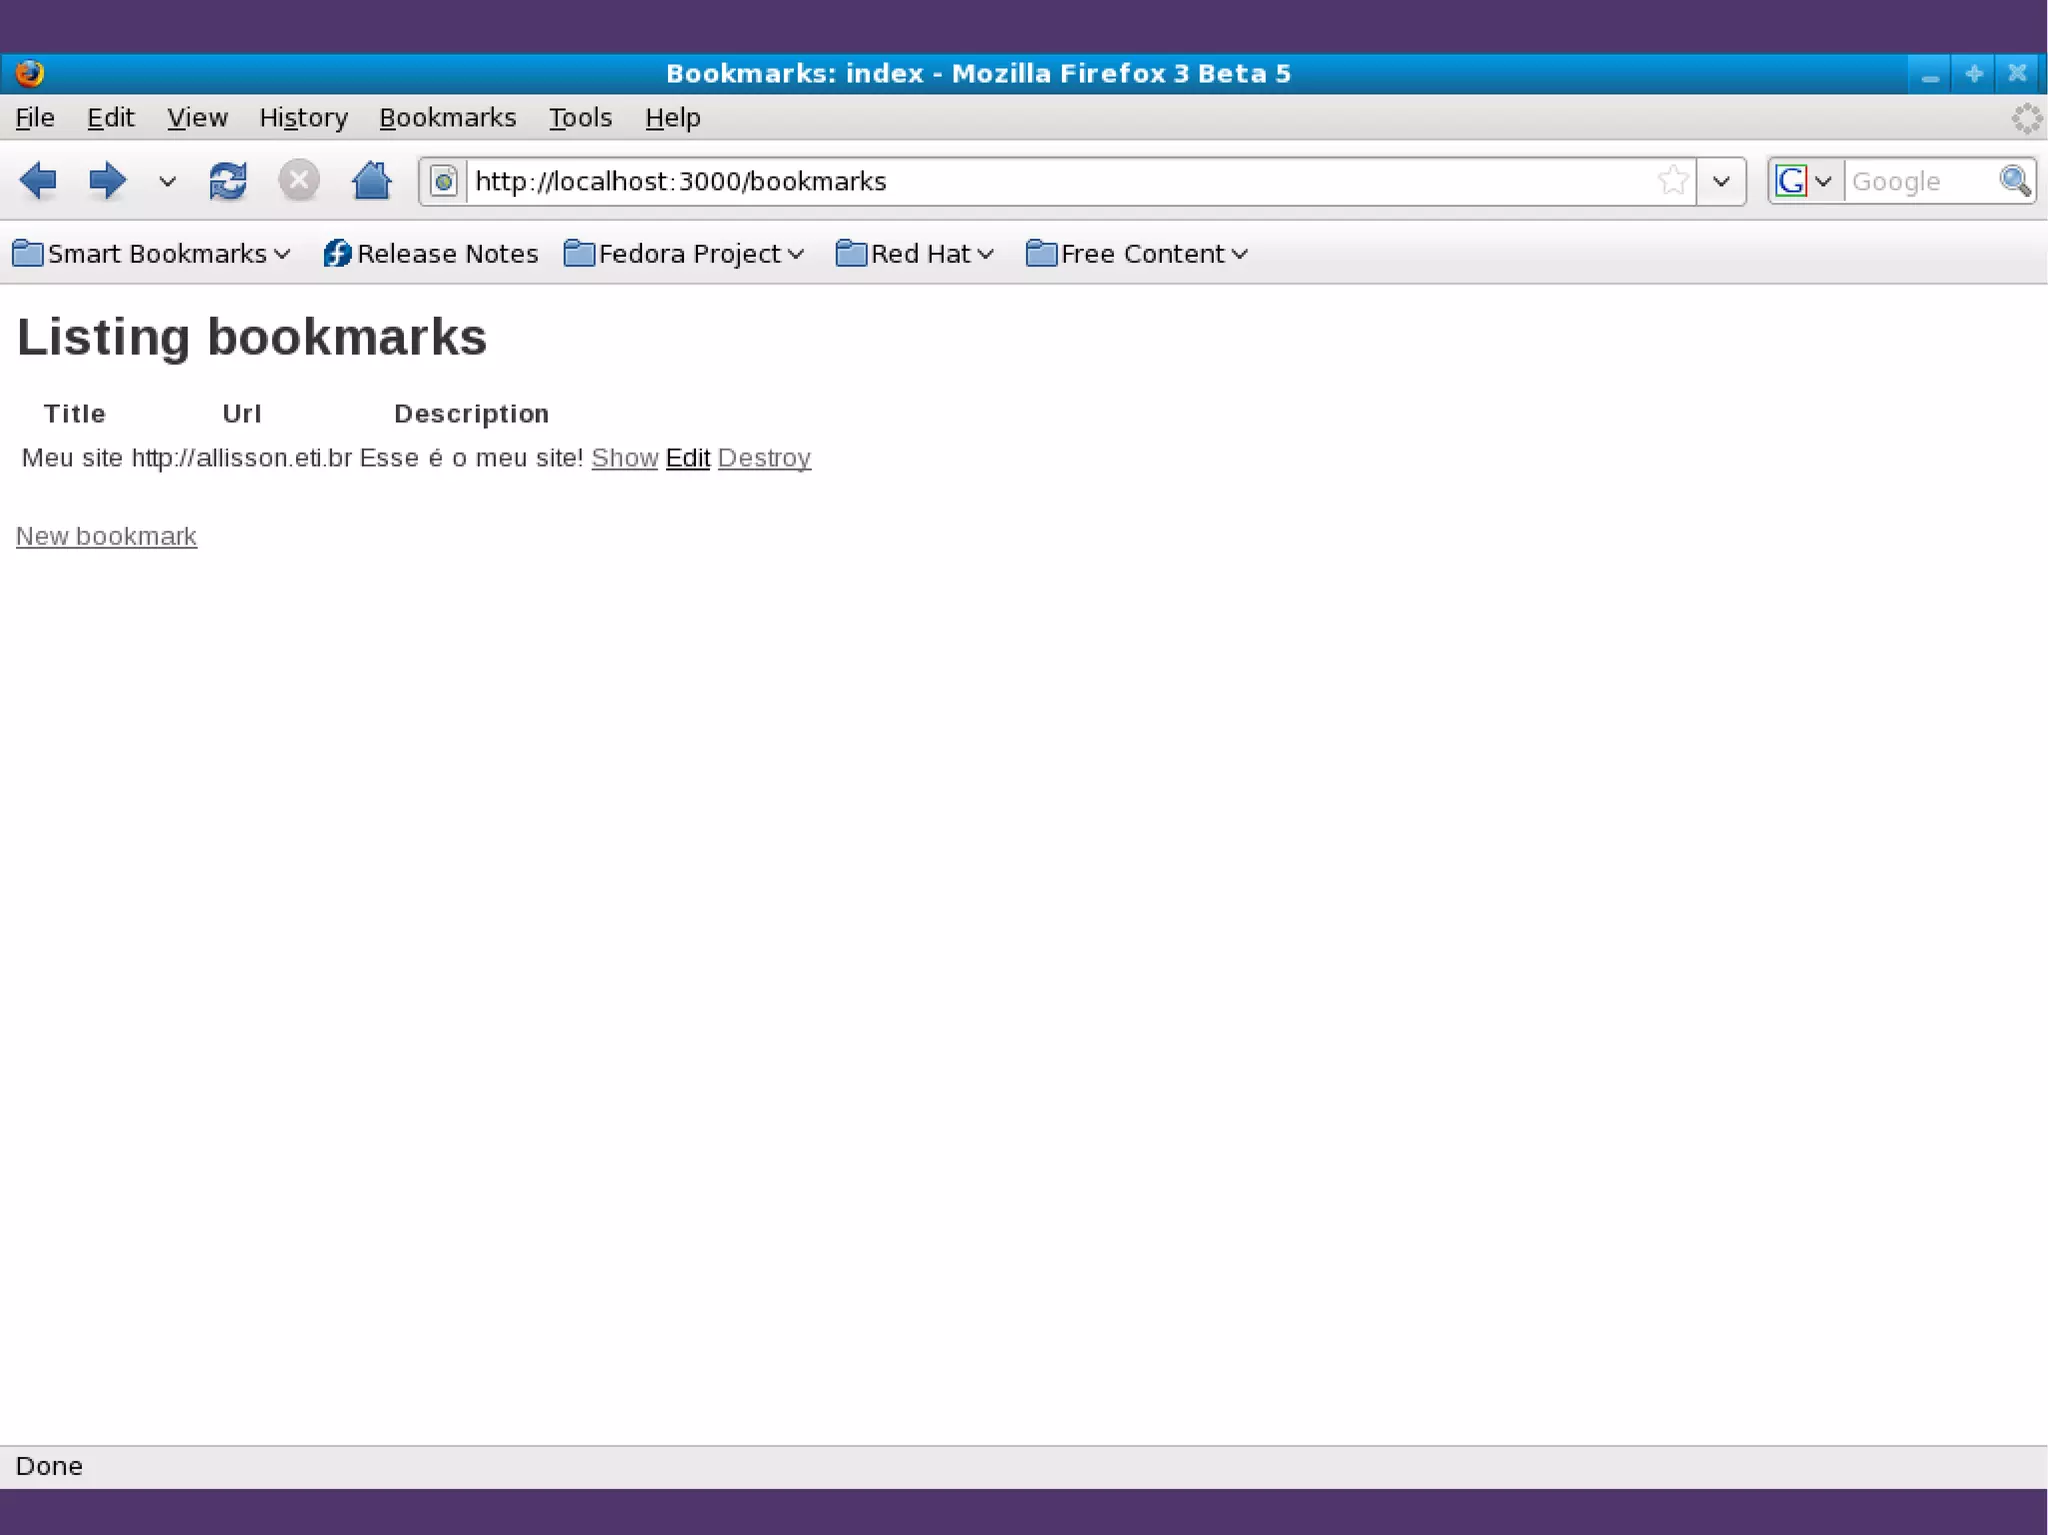Click the search magnifier icon
The height and width of the screenshot is (1535, 2048).
[2015, 181]
